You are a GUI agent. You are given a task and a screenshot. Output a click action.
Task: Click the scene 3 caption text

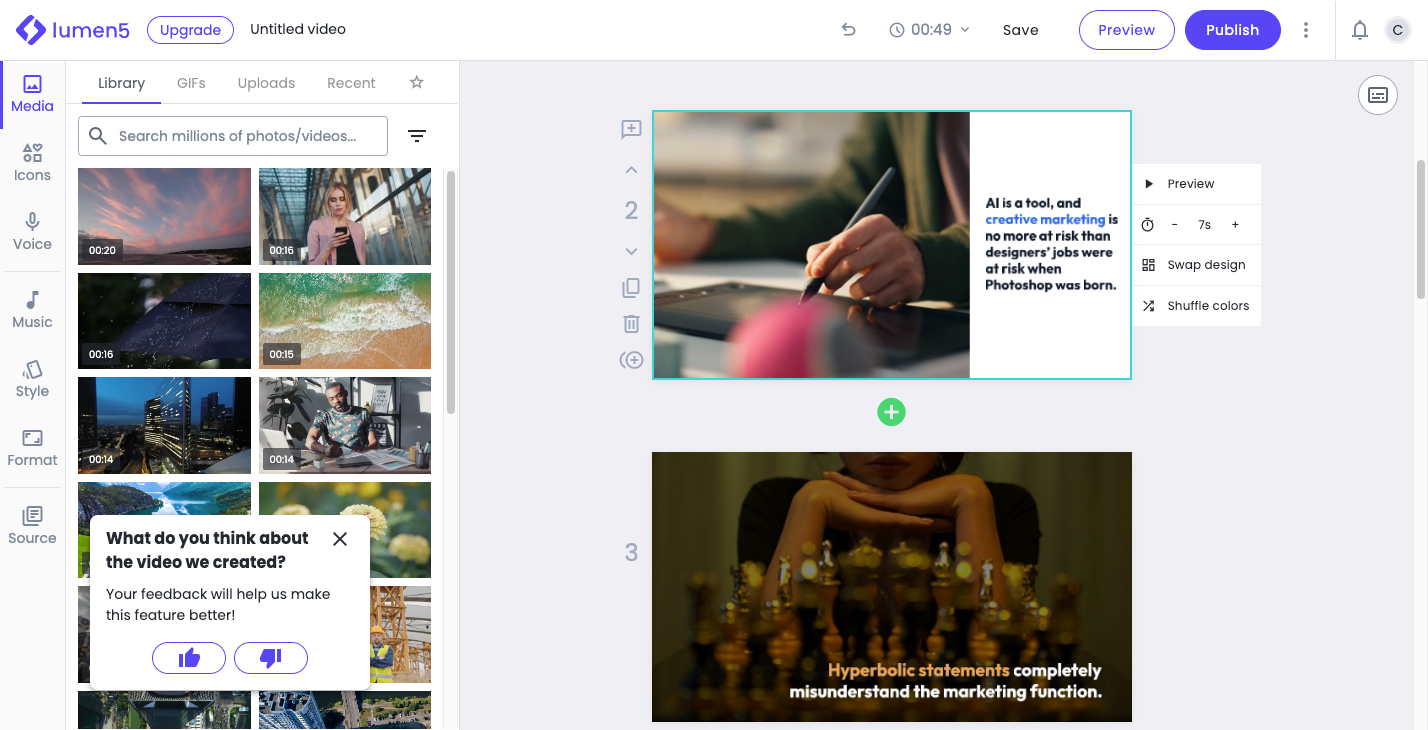[x=945, y=681]
